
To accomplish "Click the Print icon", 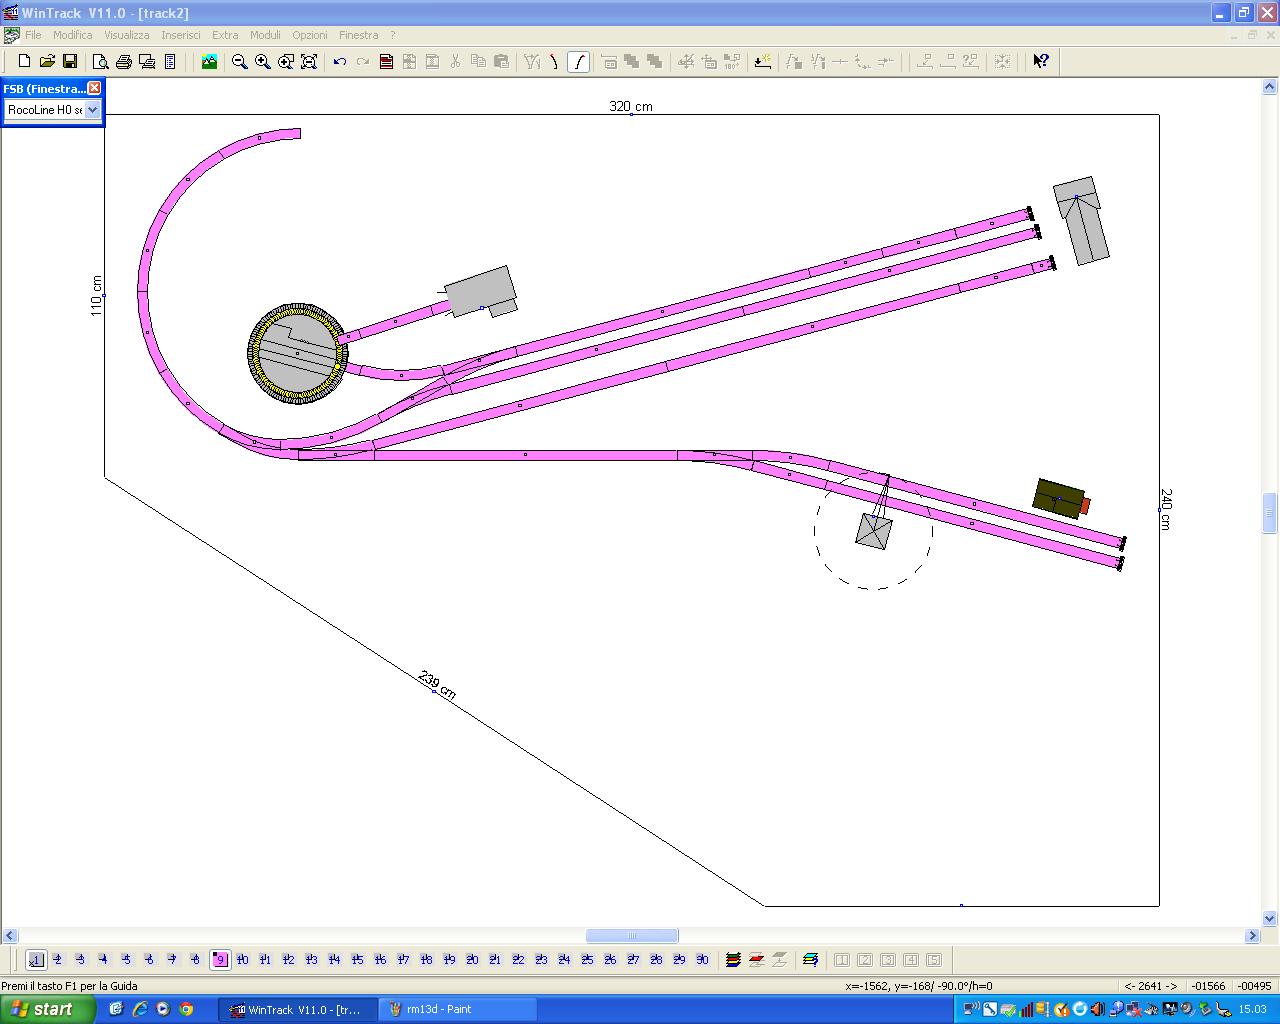I will 124,61.
